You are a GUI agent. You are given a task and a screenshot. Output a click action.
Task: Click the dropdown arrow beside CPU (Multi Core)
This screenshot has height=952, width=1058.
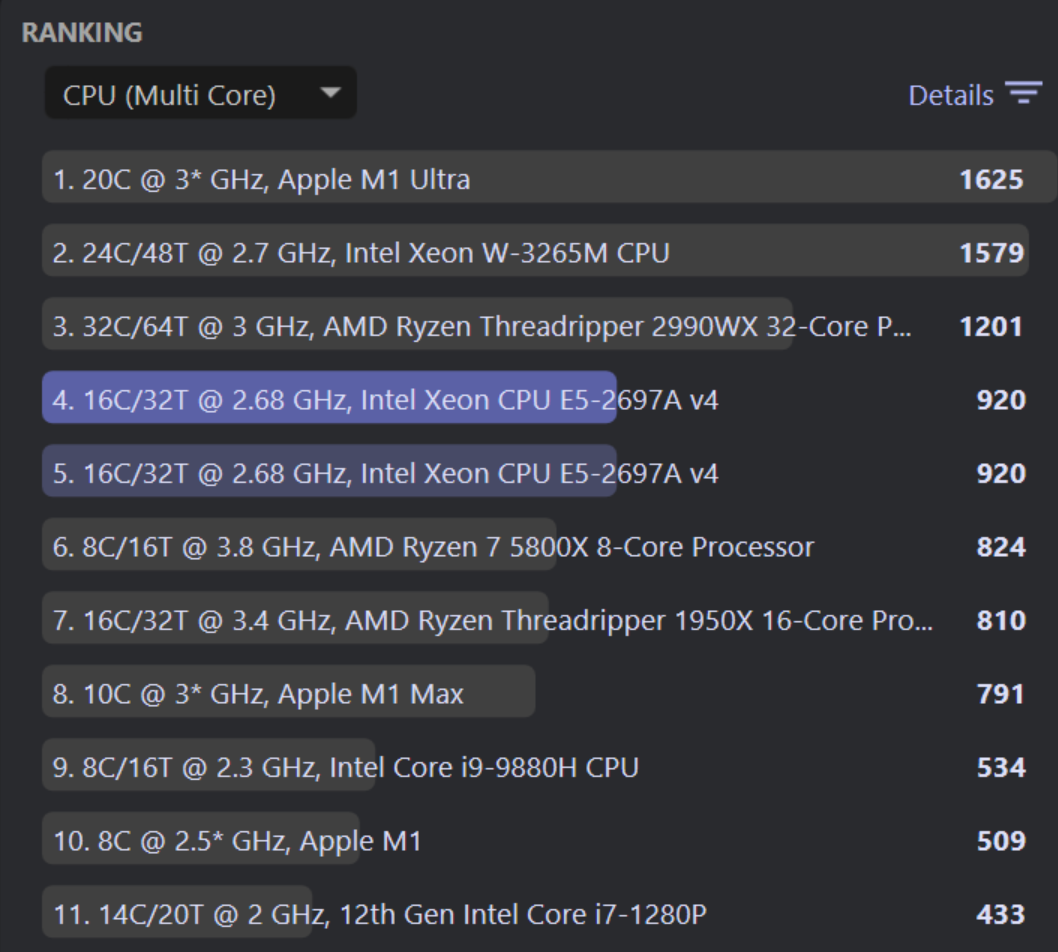tap(330, 92)
